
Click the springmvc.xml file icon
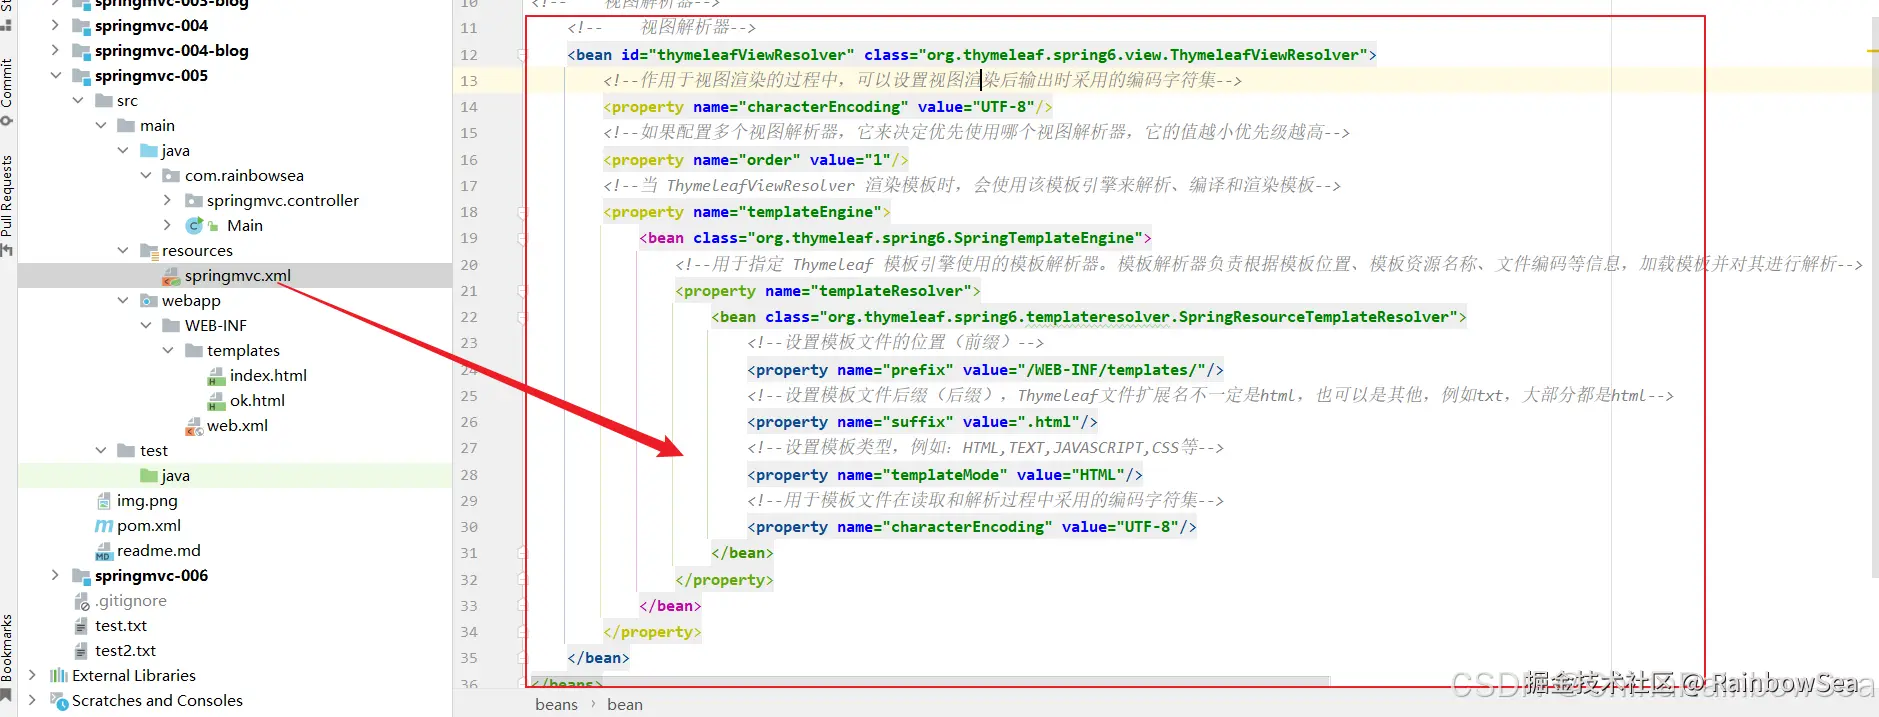(x=171, y=276)
